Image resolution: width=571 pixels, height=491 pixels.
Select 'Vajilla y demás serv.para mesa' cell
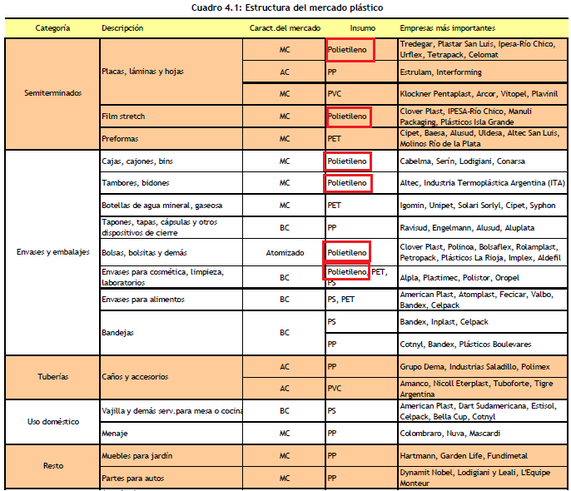(171, 411)
